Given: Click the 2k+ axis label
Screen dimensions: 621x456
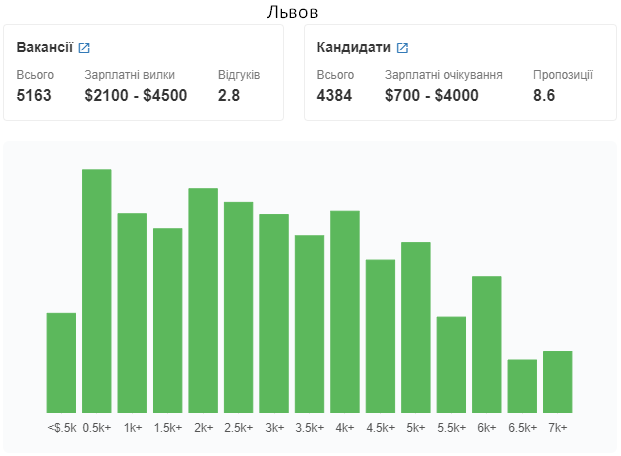Looking at the screenshot, I should tap(204, 428).
